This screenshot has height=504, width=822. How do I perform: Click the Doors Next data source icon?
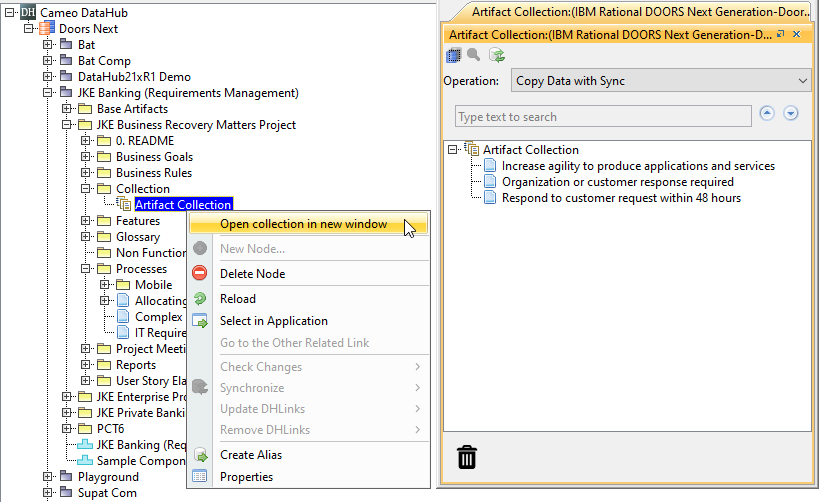(47, 28)
